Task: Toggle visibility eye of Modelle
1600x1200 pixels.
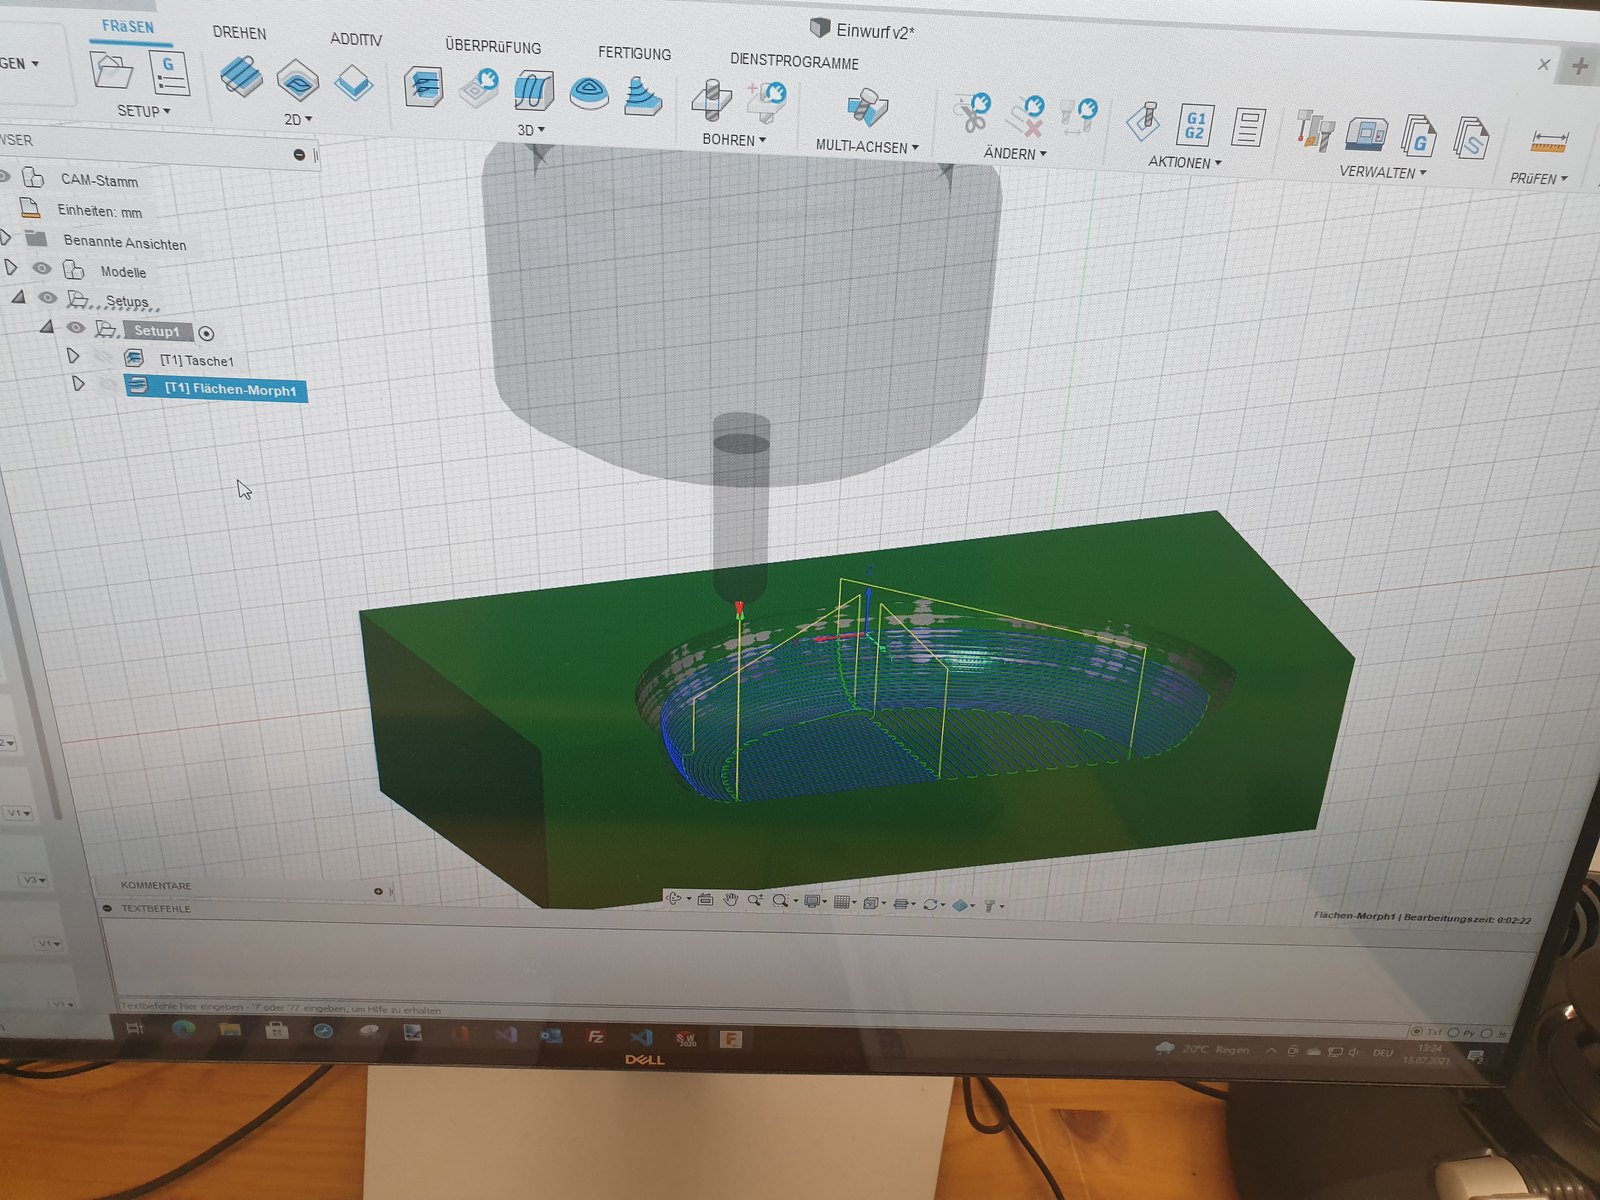Action: coord(41,269)
